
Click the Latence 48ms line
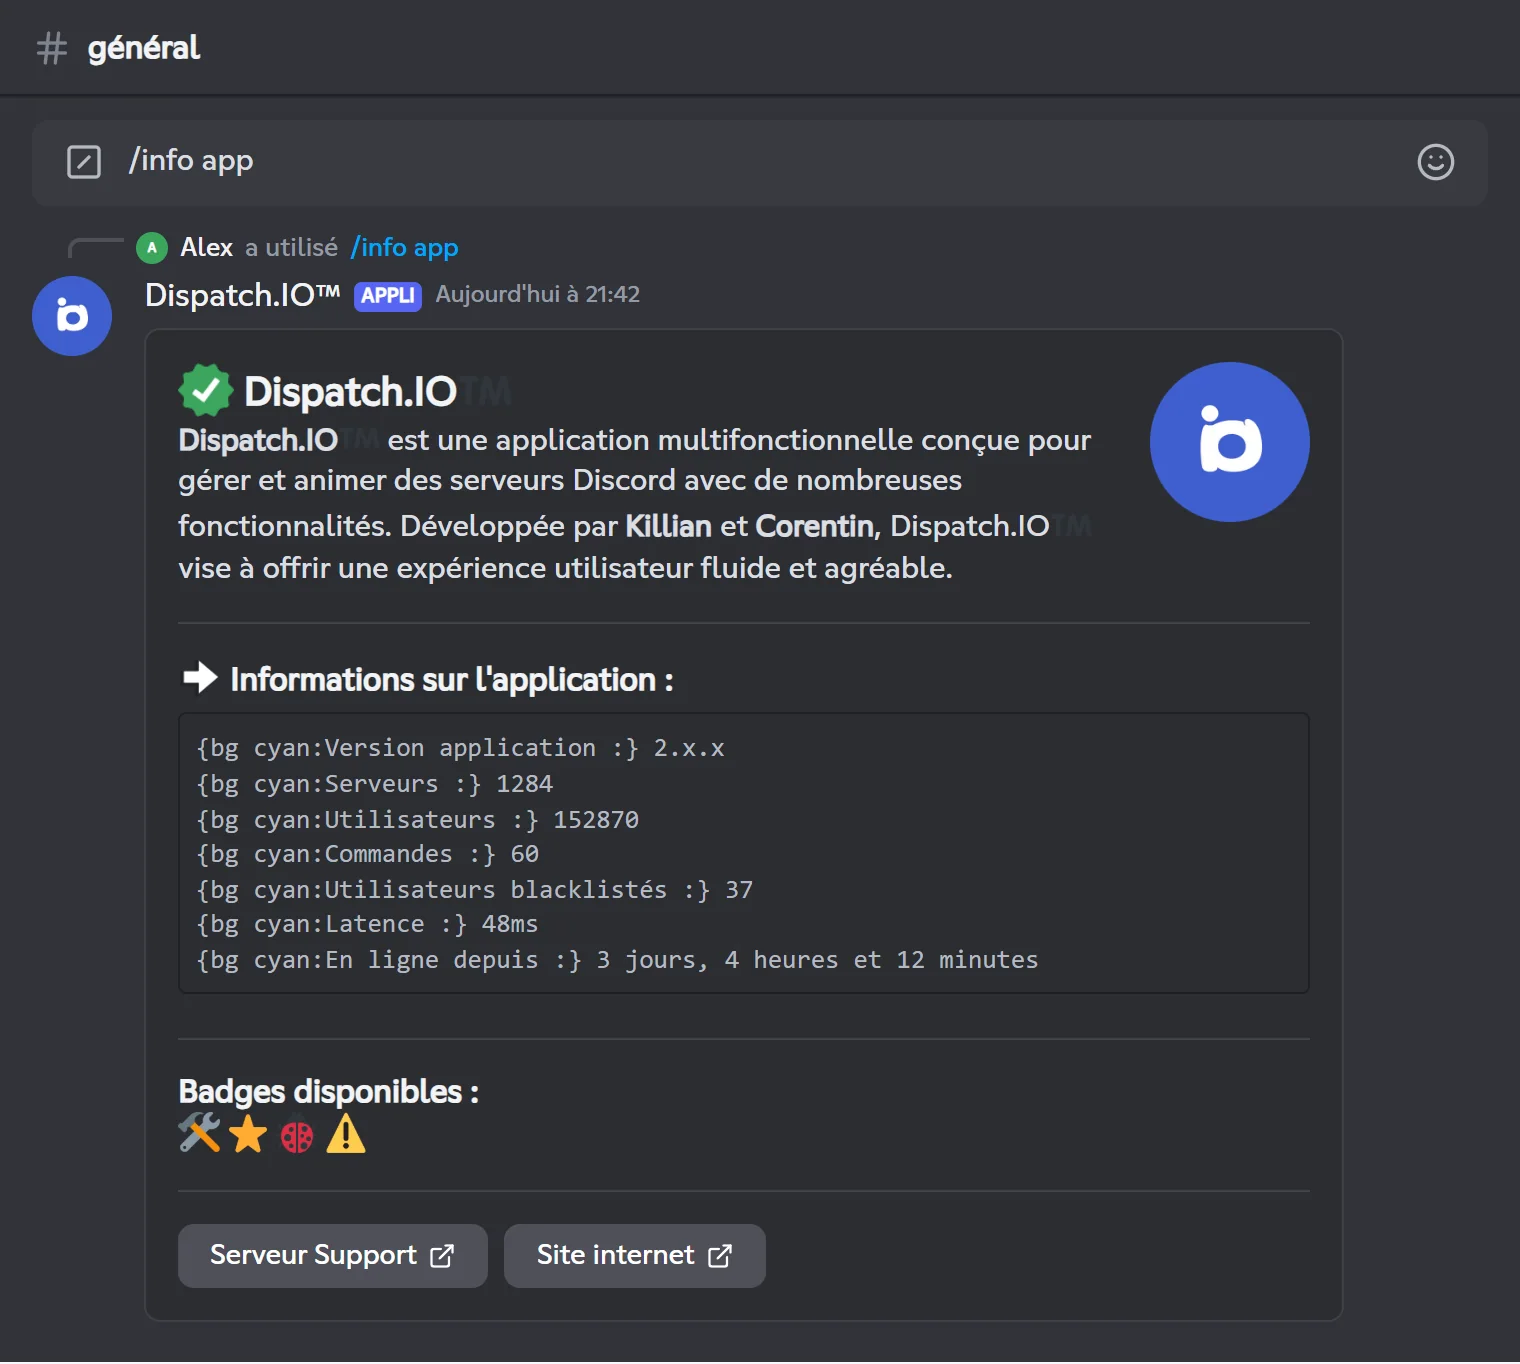click(368, 925)
